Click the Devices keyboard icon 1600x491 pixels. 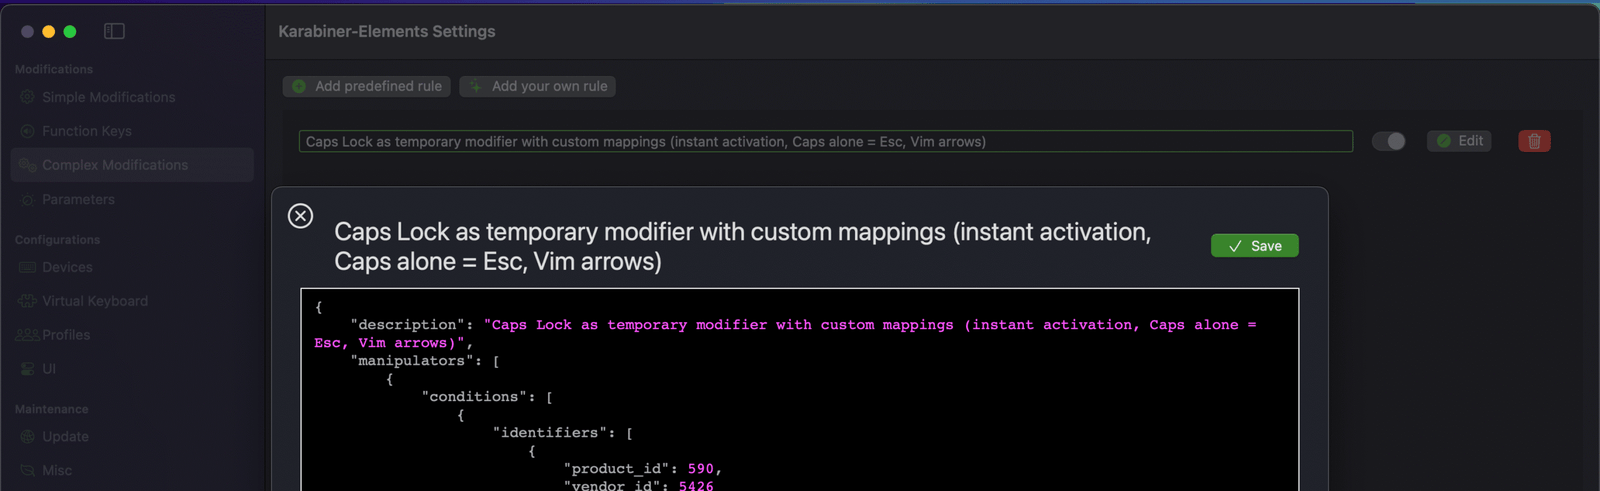tap(27, 267)
